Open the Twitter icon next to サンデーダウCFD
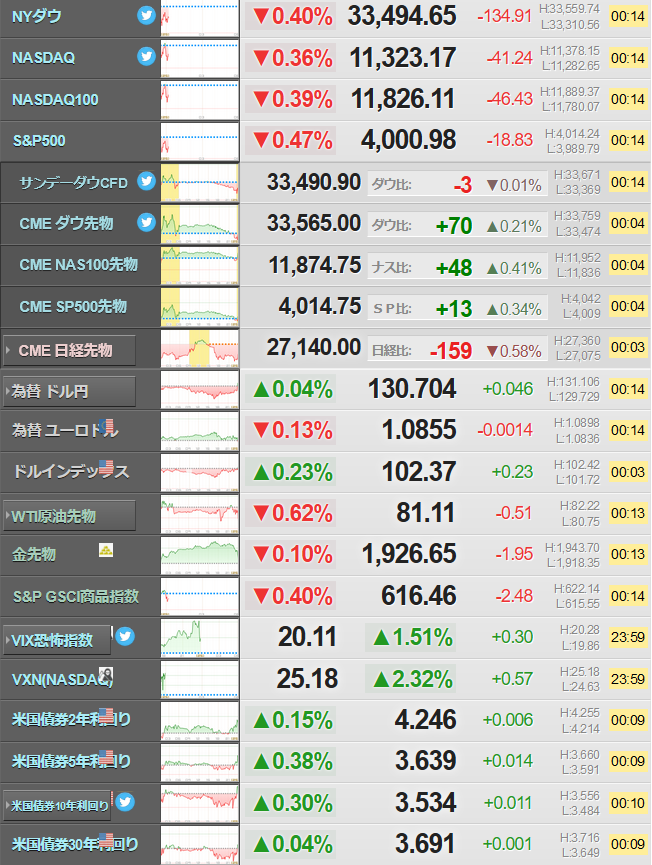The image size is (652, 865). (146, 181)
